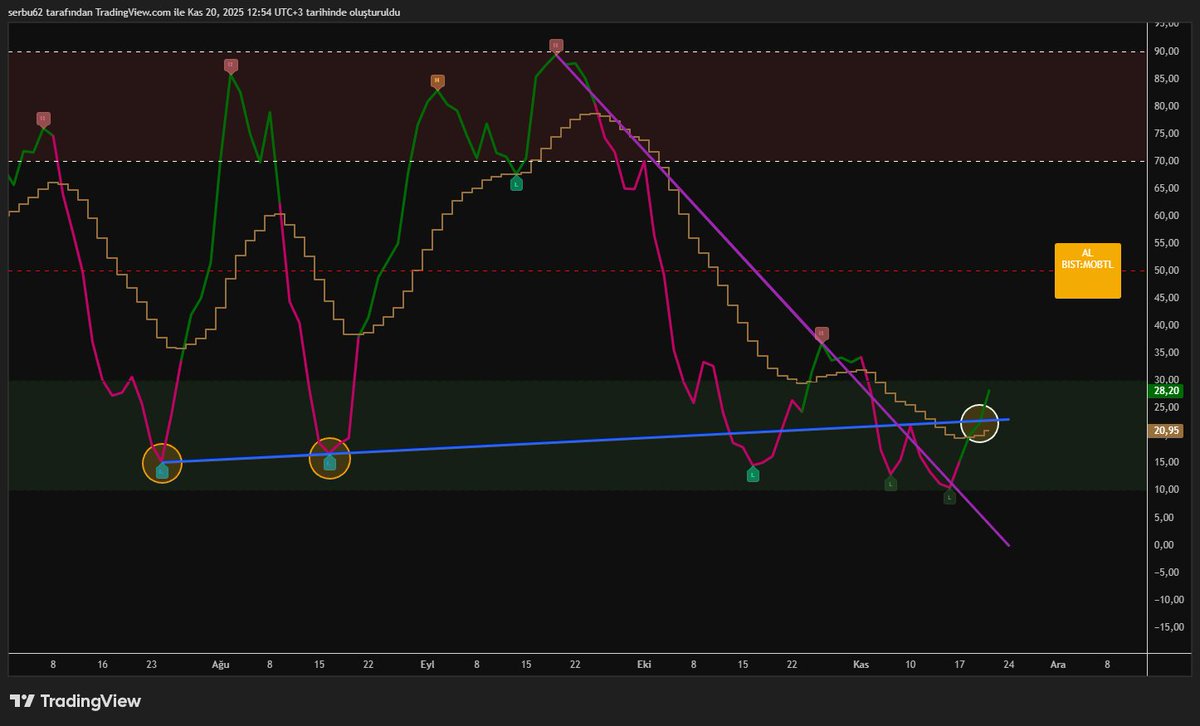
Task: Click the 90,00 price axis label
Action: (1165, 51)
